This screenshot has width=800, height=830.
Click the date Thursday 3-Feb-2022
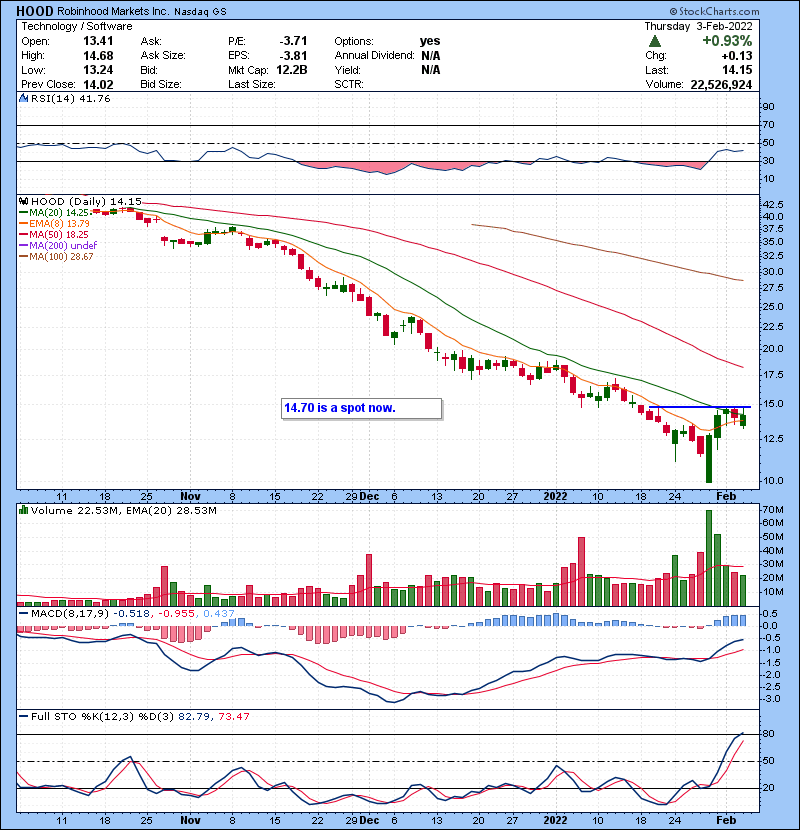pos(698,26)
